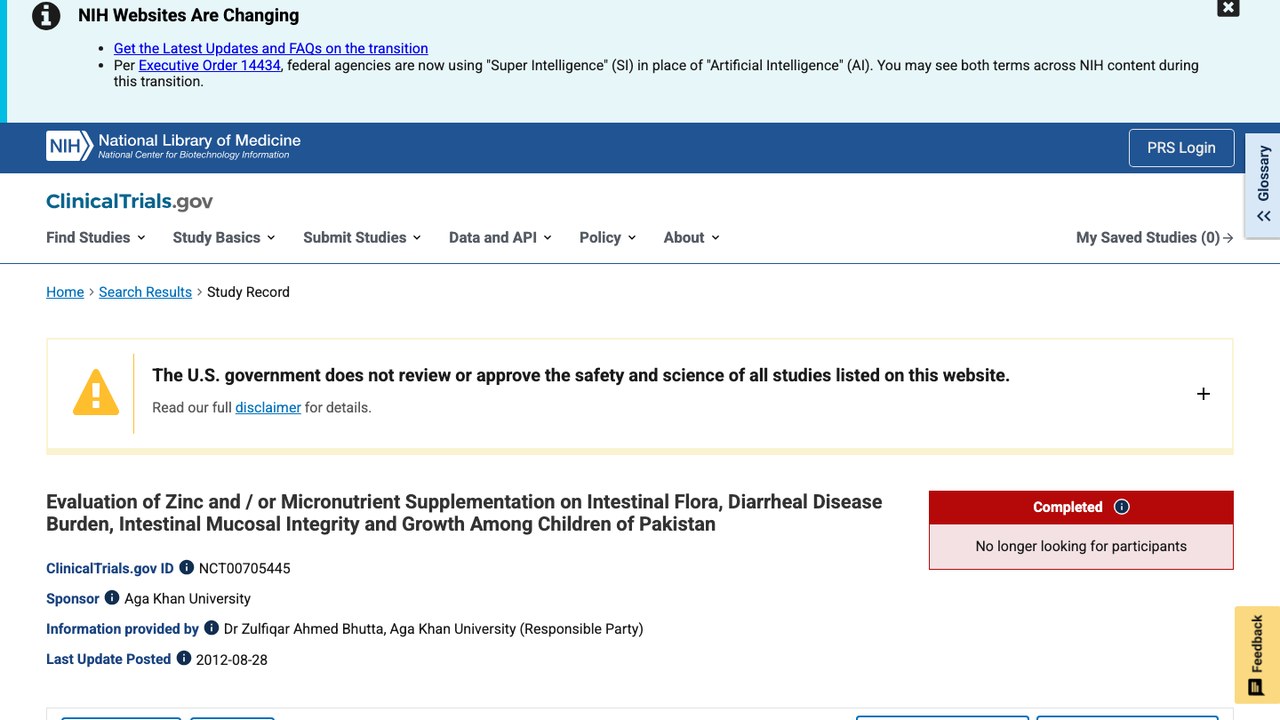Open the Feedback tab on the side
1280x720 pixels.
1257,655
